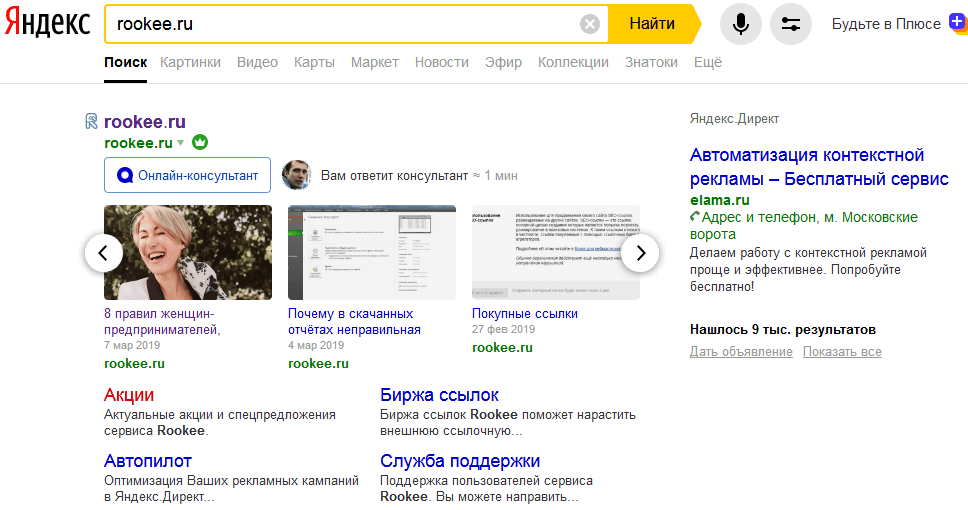Click the Найти search button
The width and height of the screenshot is (968, 510).
coord(653,24)
